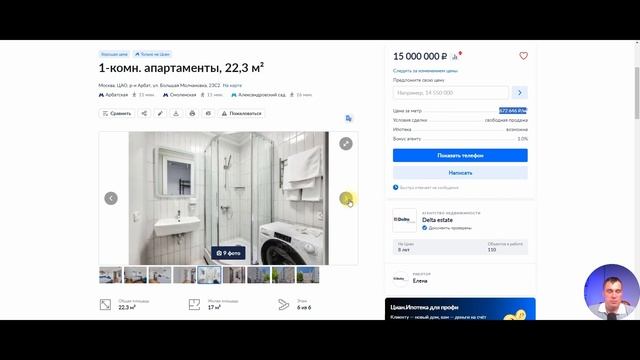Click the floor icon beside 6 из 6
The image size is (640, 360).
pyautogui.click(x=284, y=304)
